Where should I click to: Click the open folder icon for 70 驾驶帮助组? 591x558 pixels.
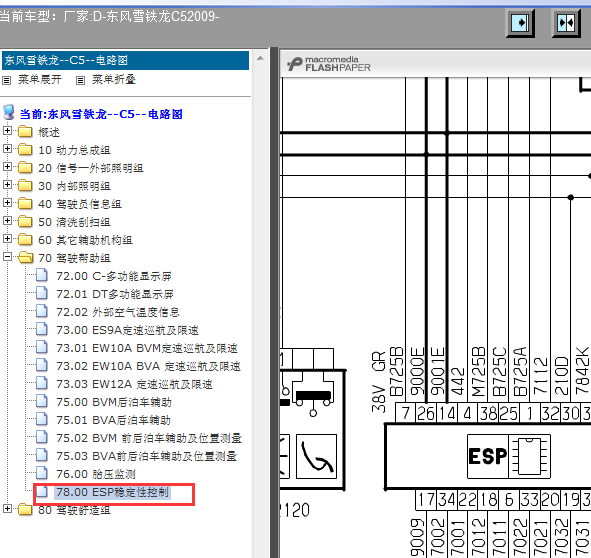[25, 258]
